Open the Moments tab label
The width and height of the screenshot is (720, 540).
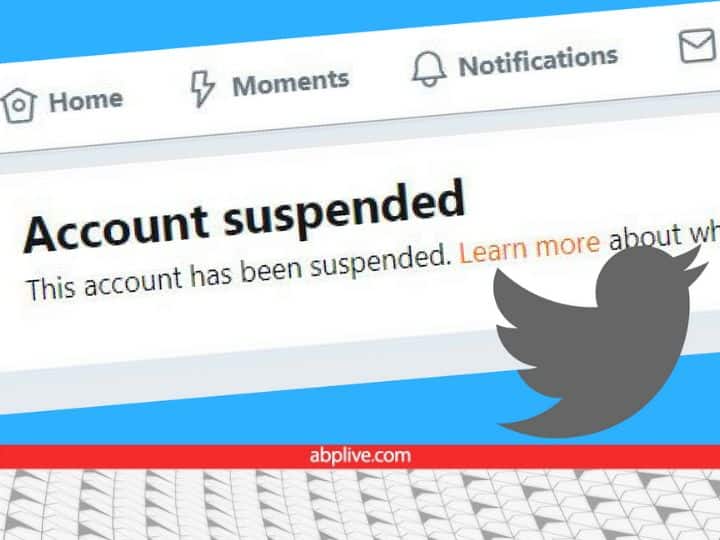pos(291,83)
